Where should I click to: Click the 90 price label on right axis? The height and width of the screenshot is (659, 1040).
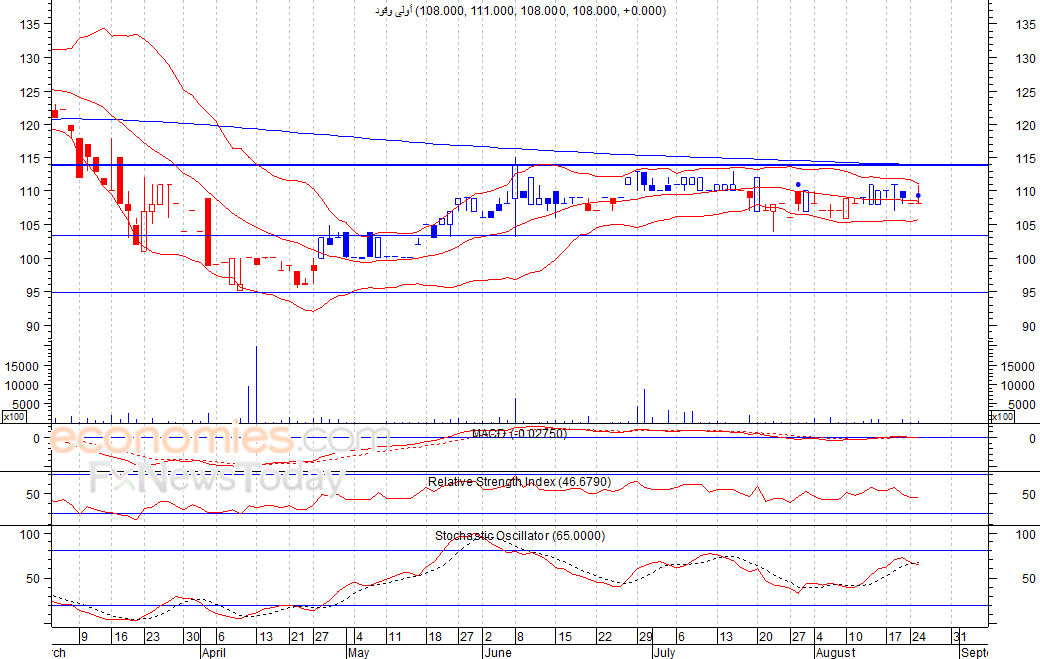point(1024,326)
